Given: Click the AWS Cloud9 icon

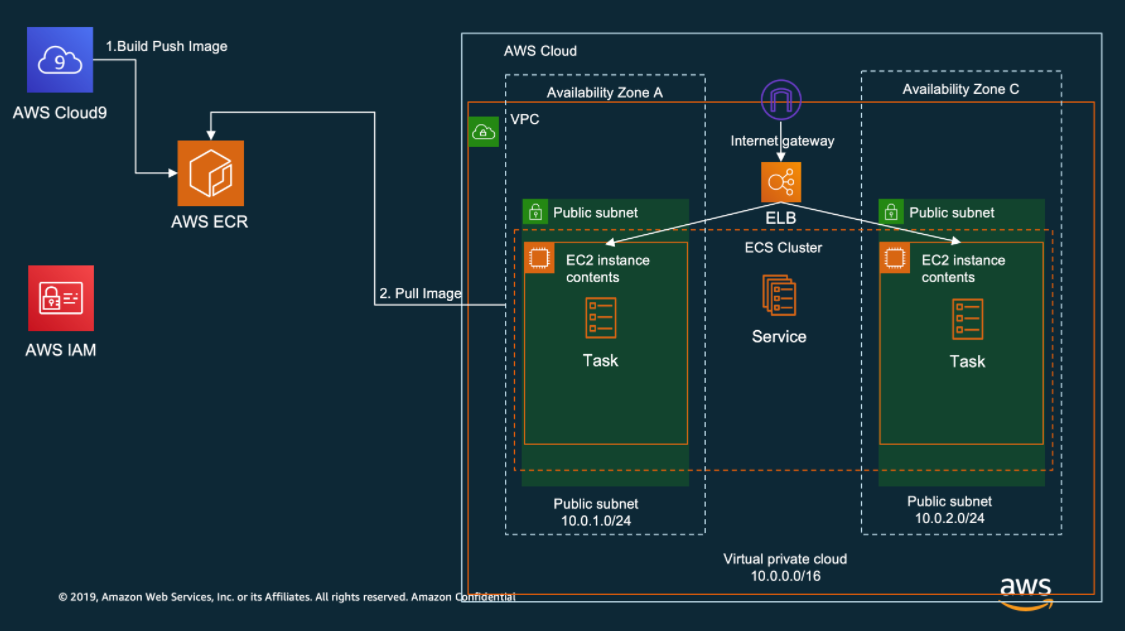Looking at the screenshot, I should 60,60.
